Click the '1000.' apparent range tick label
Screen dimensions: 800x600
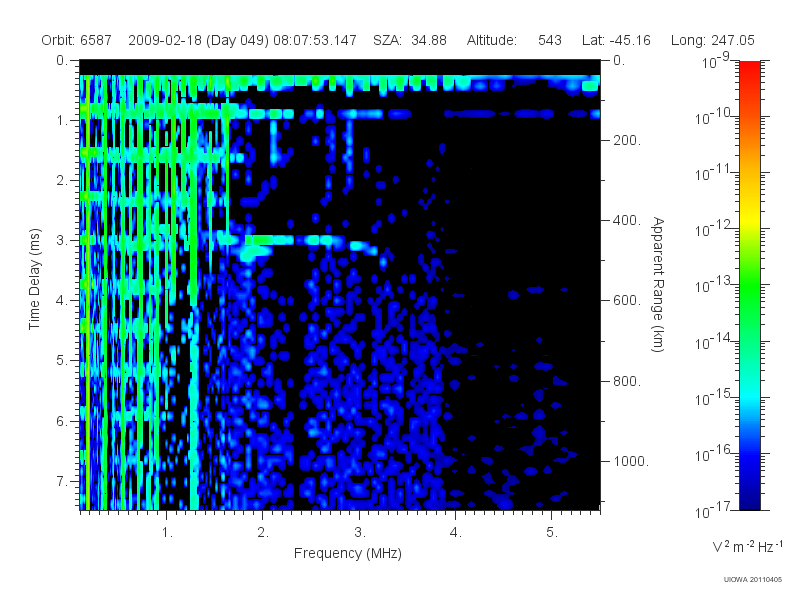click(x=631, y=461)
